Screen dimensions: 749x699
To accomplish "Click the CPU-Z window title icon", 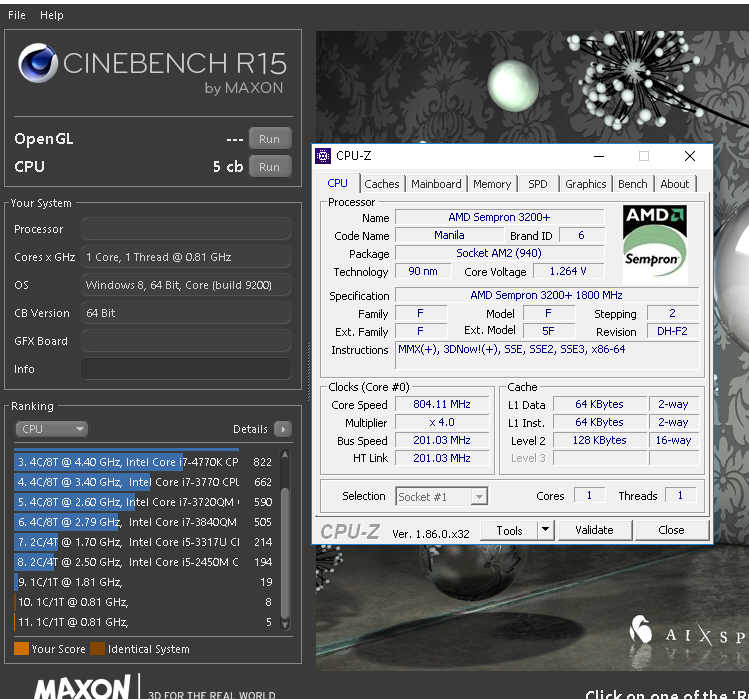I will [x=323, y=156].
